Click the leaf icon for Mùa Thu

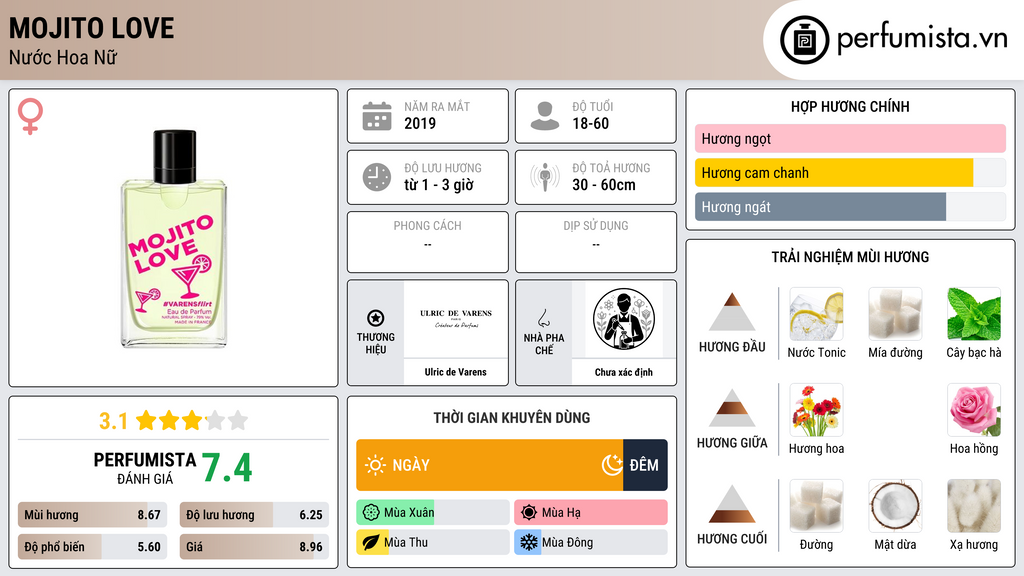371,543
